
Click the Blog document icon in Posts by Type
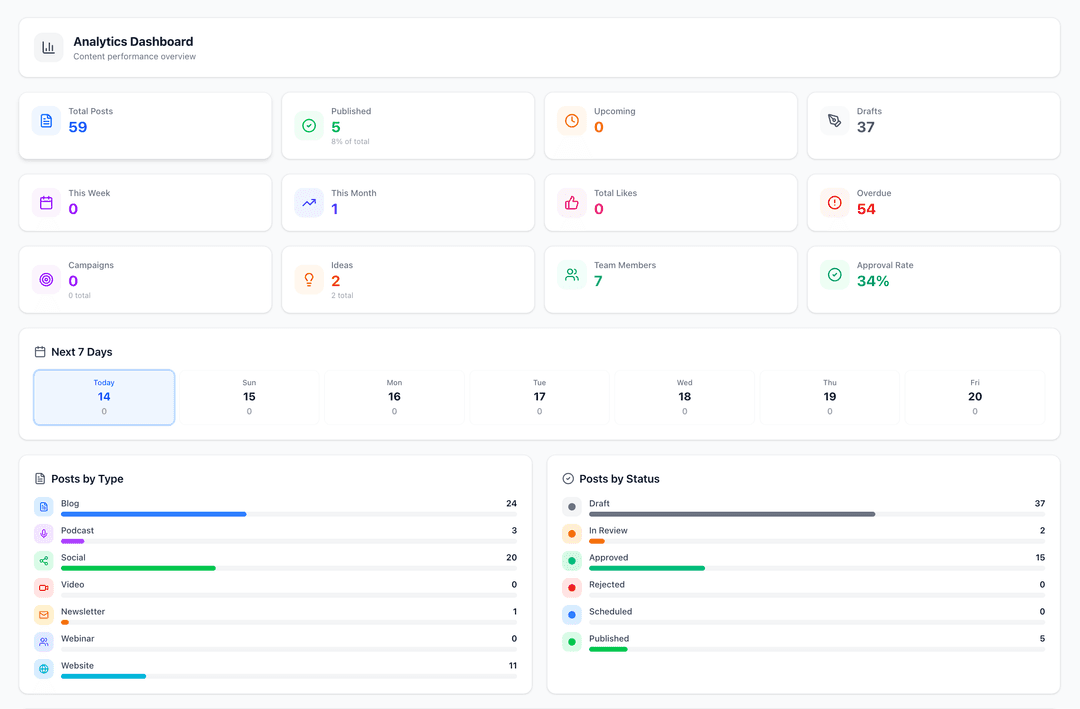coord(42,507)
